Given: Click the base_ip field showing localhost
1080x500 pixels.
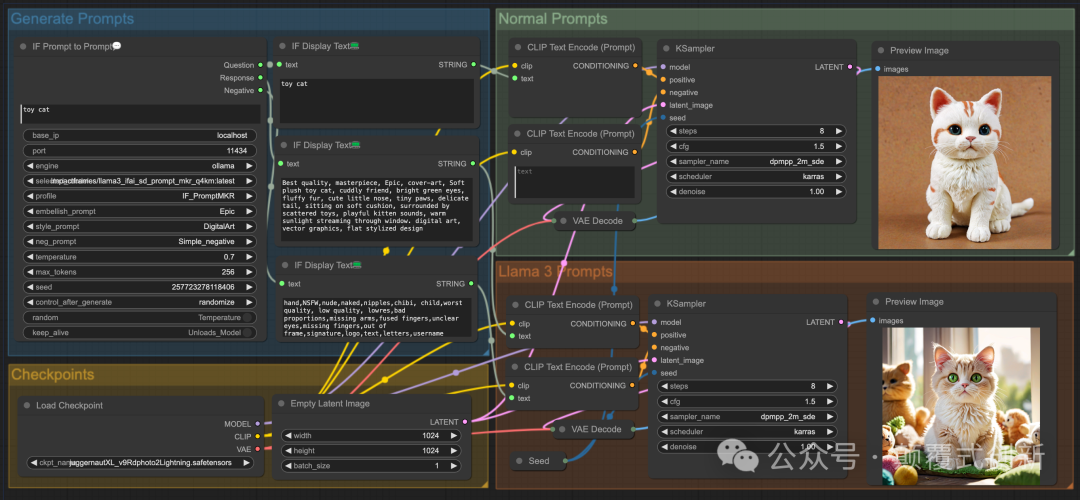Looking at the screenshot, I should pos(140,136).
